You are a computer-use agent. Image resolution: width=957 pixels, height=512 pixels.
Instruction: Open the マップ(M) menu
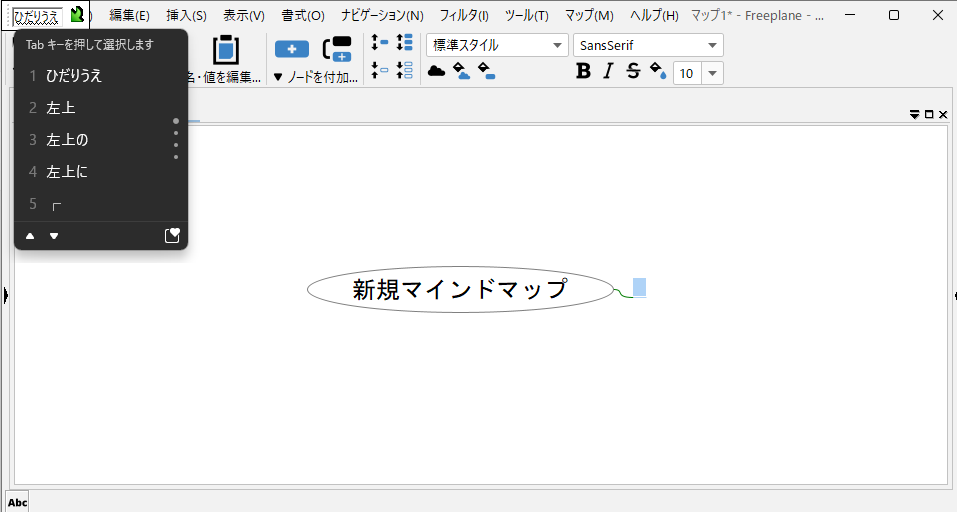pos(589,16)
